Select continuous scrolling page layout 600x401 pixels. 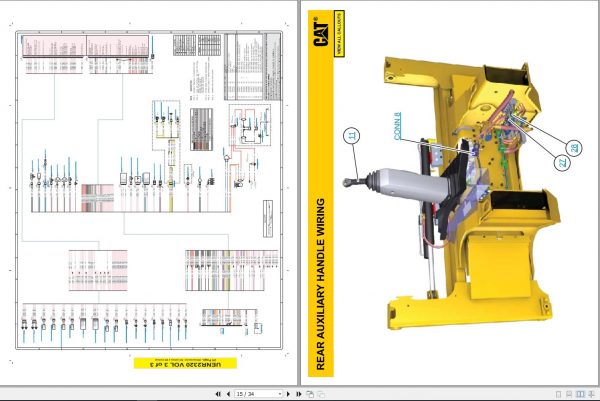pos(569,394)
